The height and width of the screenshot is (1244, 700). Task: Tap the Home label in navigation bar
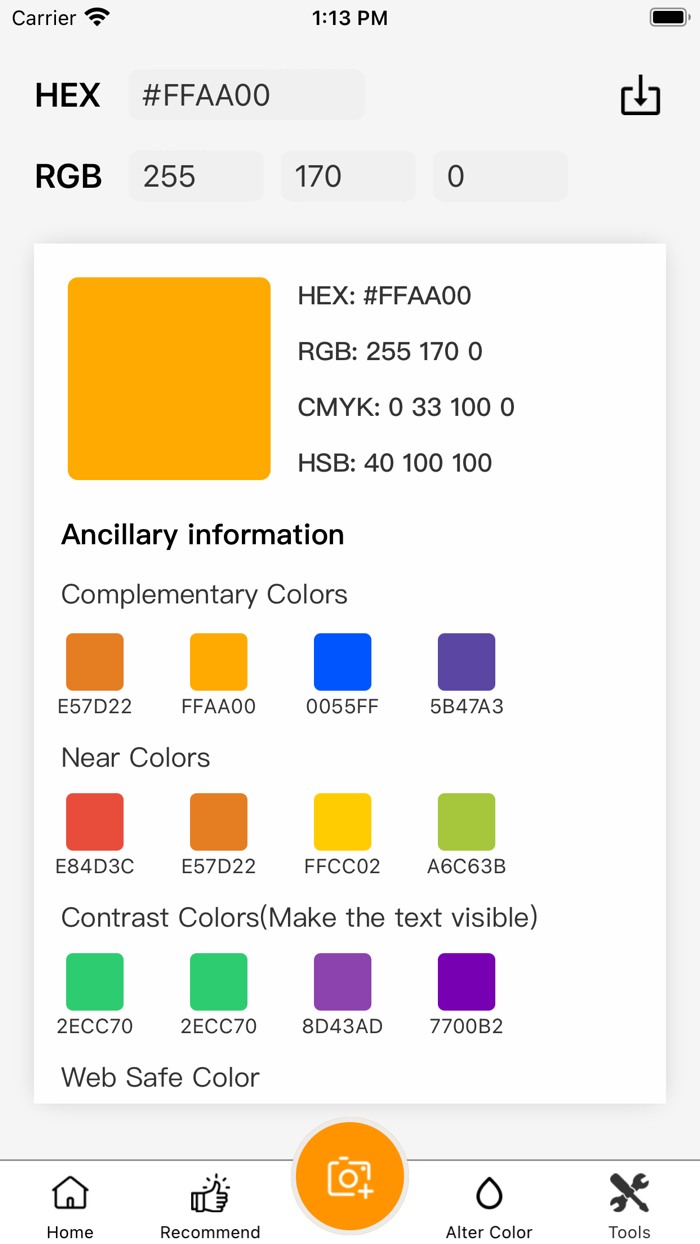tap(70, 1232)
